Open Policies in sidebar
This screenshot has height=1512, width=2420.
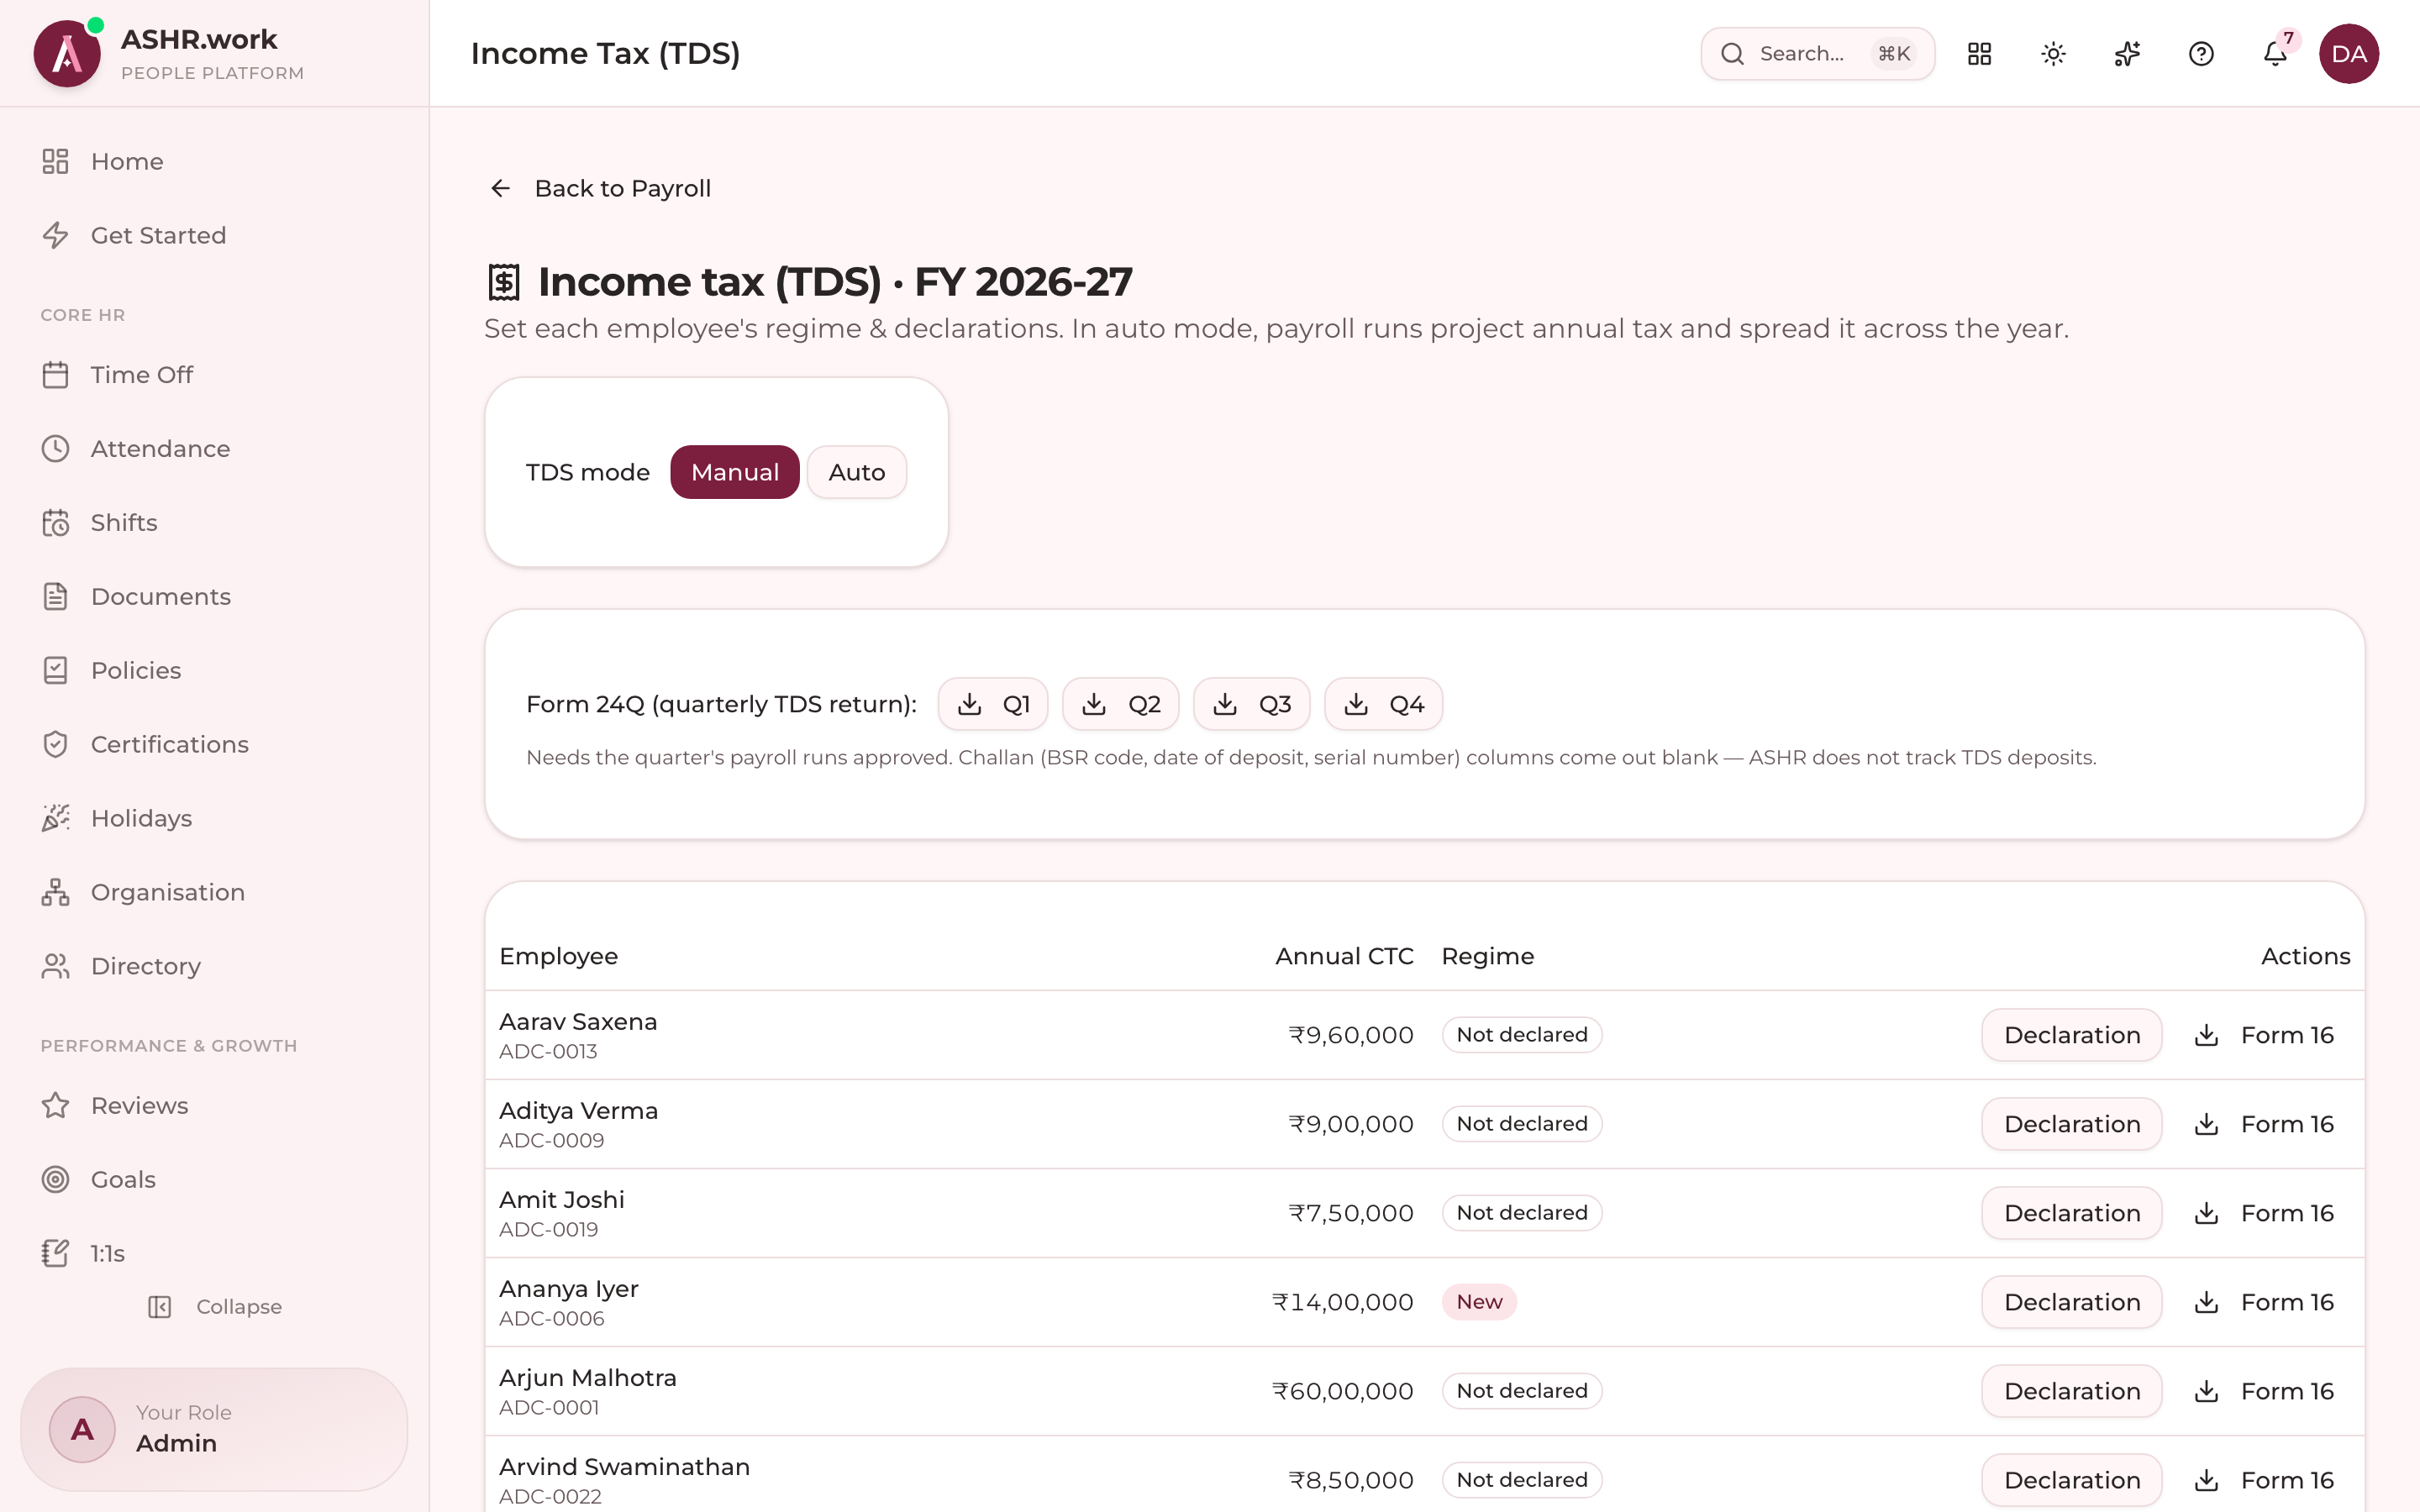pos(215,671)
